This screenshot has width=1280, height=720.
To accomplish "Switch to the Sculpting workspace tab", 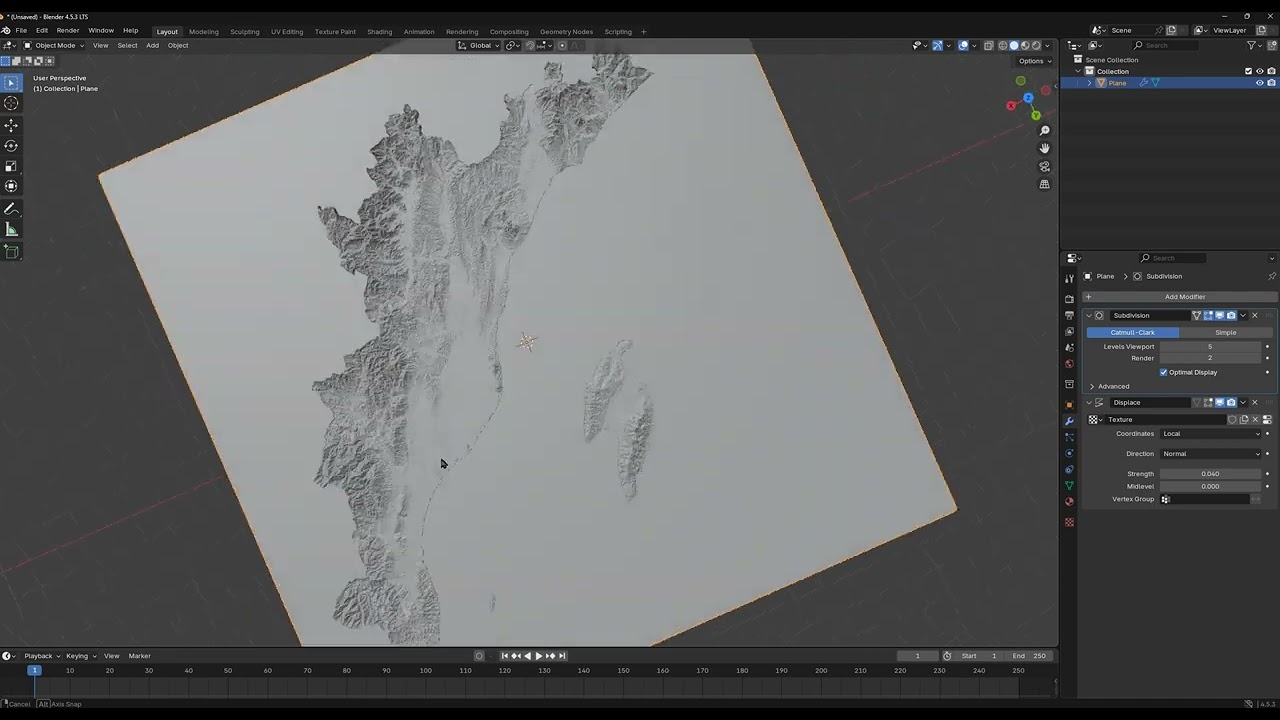I will (245, 31).
